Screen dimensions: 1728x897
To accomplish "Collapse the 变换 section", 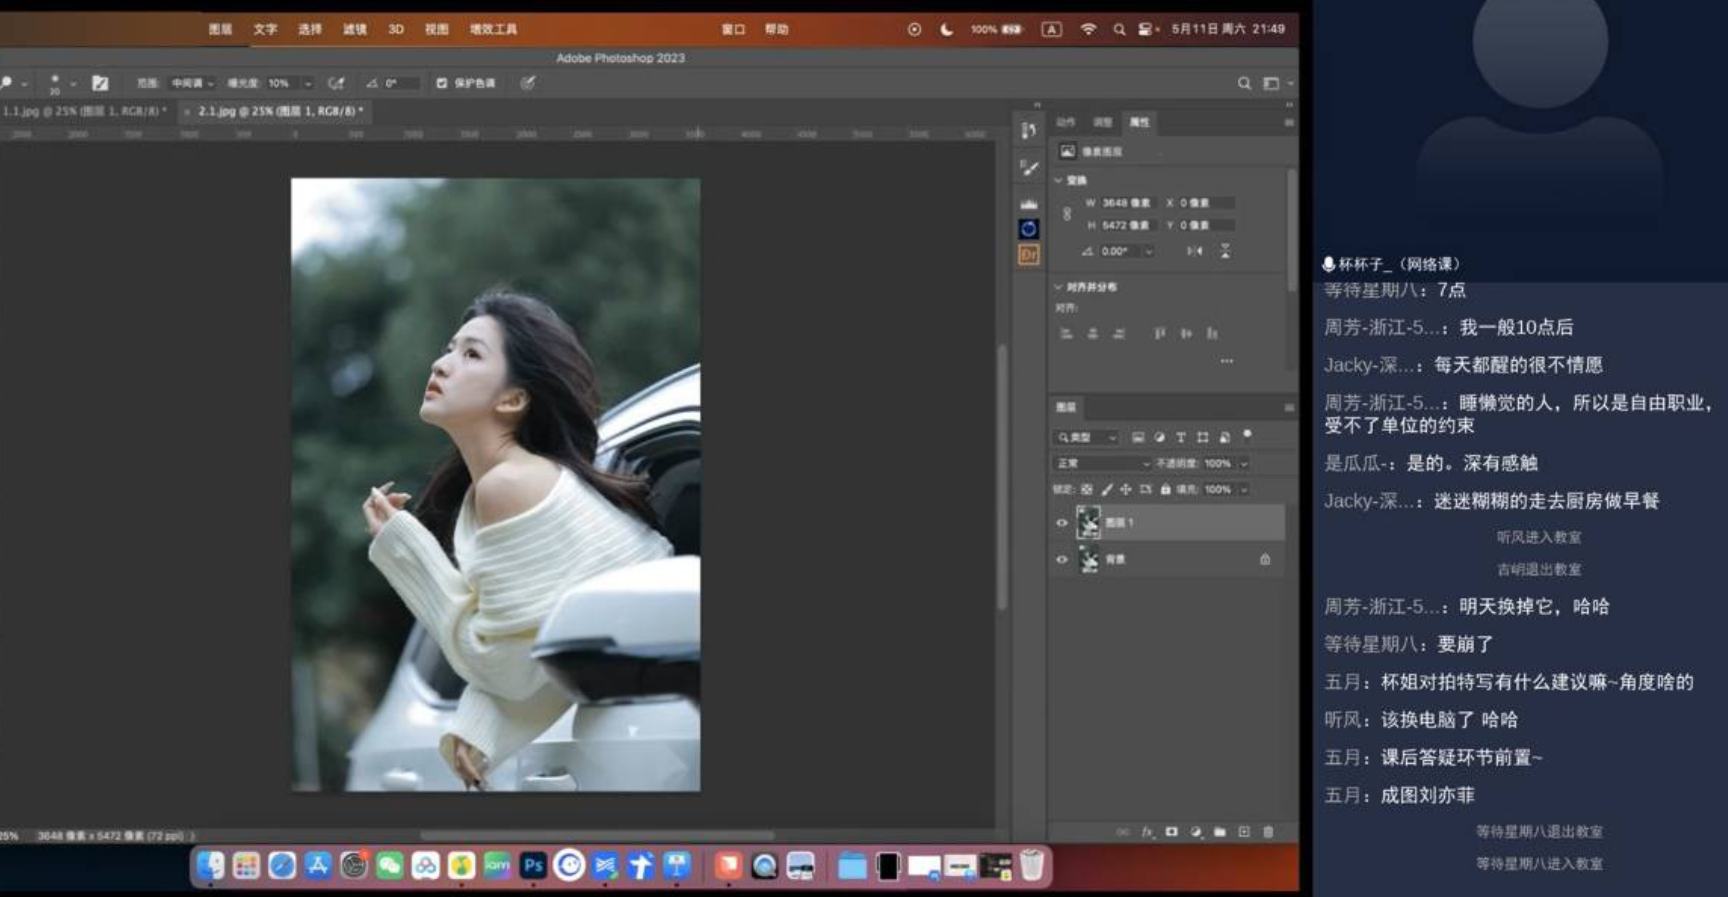I will tap(1059, 181).
